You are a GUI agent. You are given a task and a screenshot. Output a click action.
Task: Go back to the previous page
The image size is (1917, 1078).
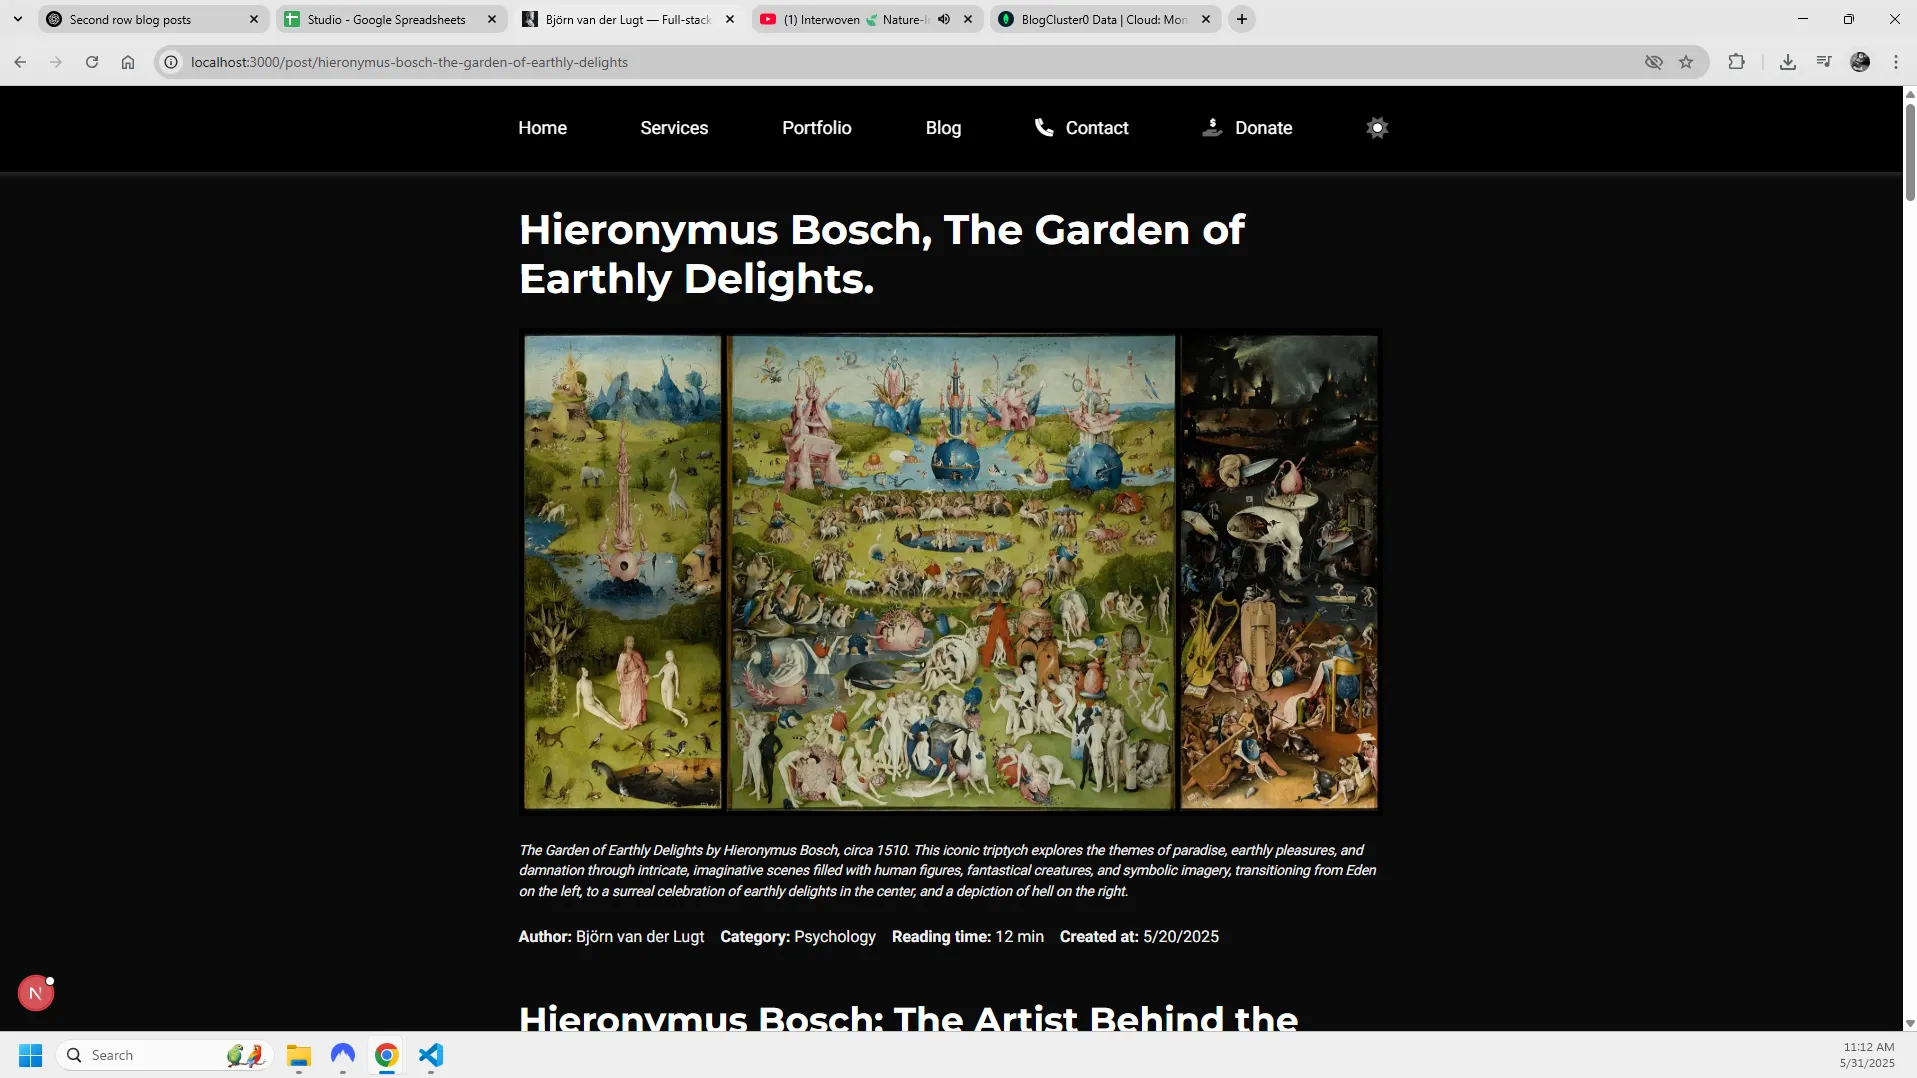coord(20,62)
